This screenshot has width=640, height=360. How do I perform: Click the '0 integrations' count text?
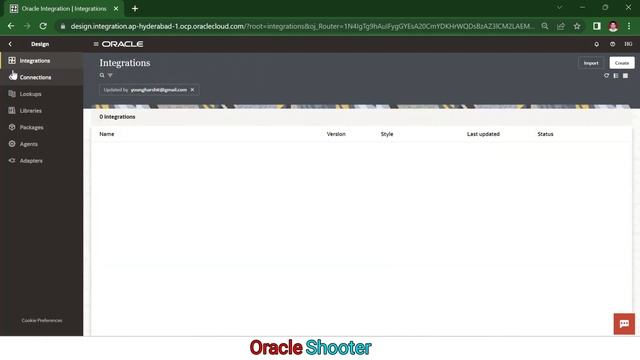[117, 117]
